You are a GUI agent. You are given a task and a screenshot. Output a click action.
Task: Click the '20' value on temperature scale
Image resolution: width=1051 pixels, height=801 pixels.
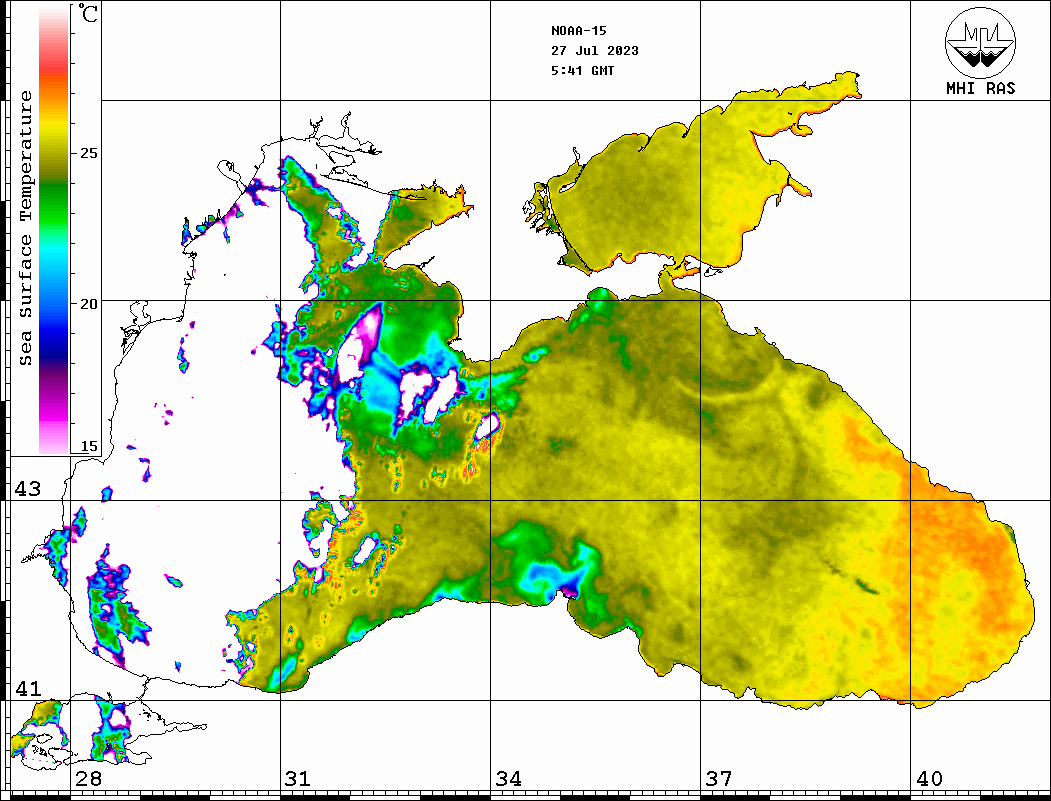click(88, 304)
